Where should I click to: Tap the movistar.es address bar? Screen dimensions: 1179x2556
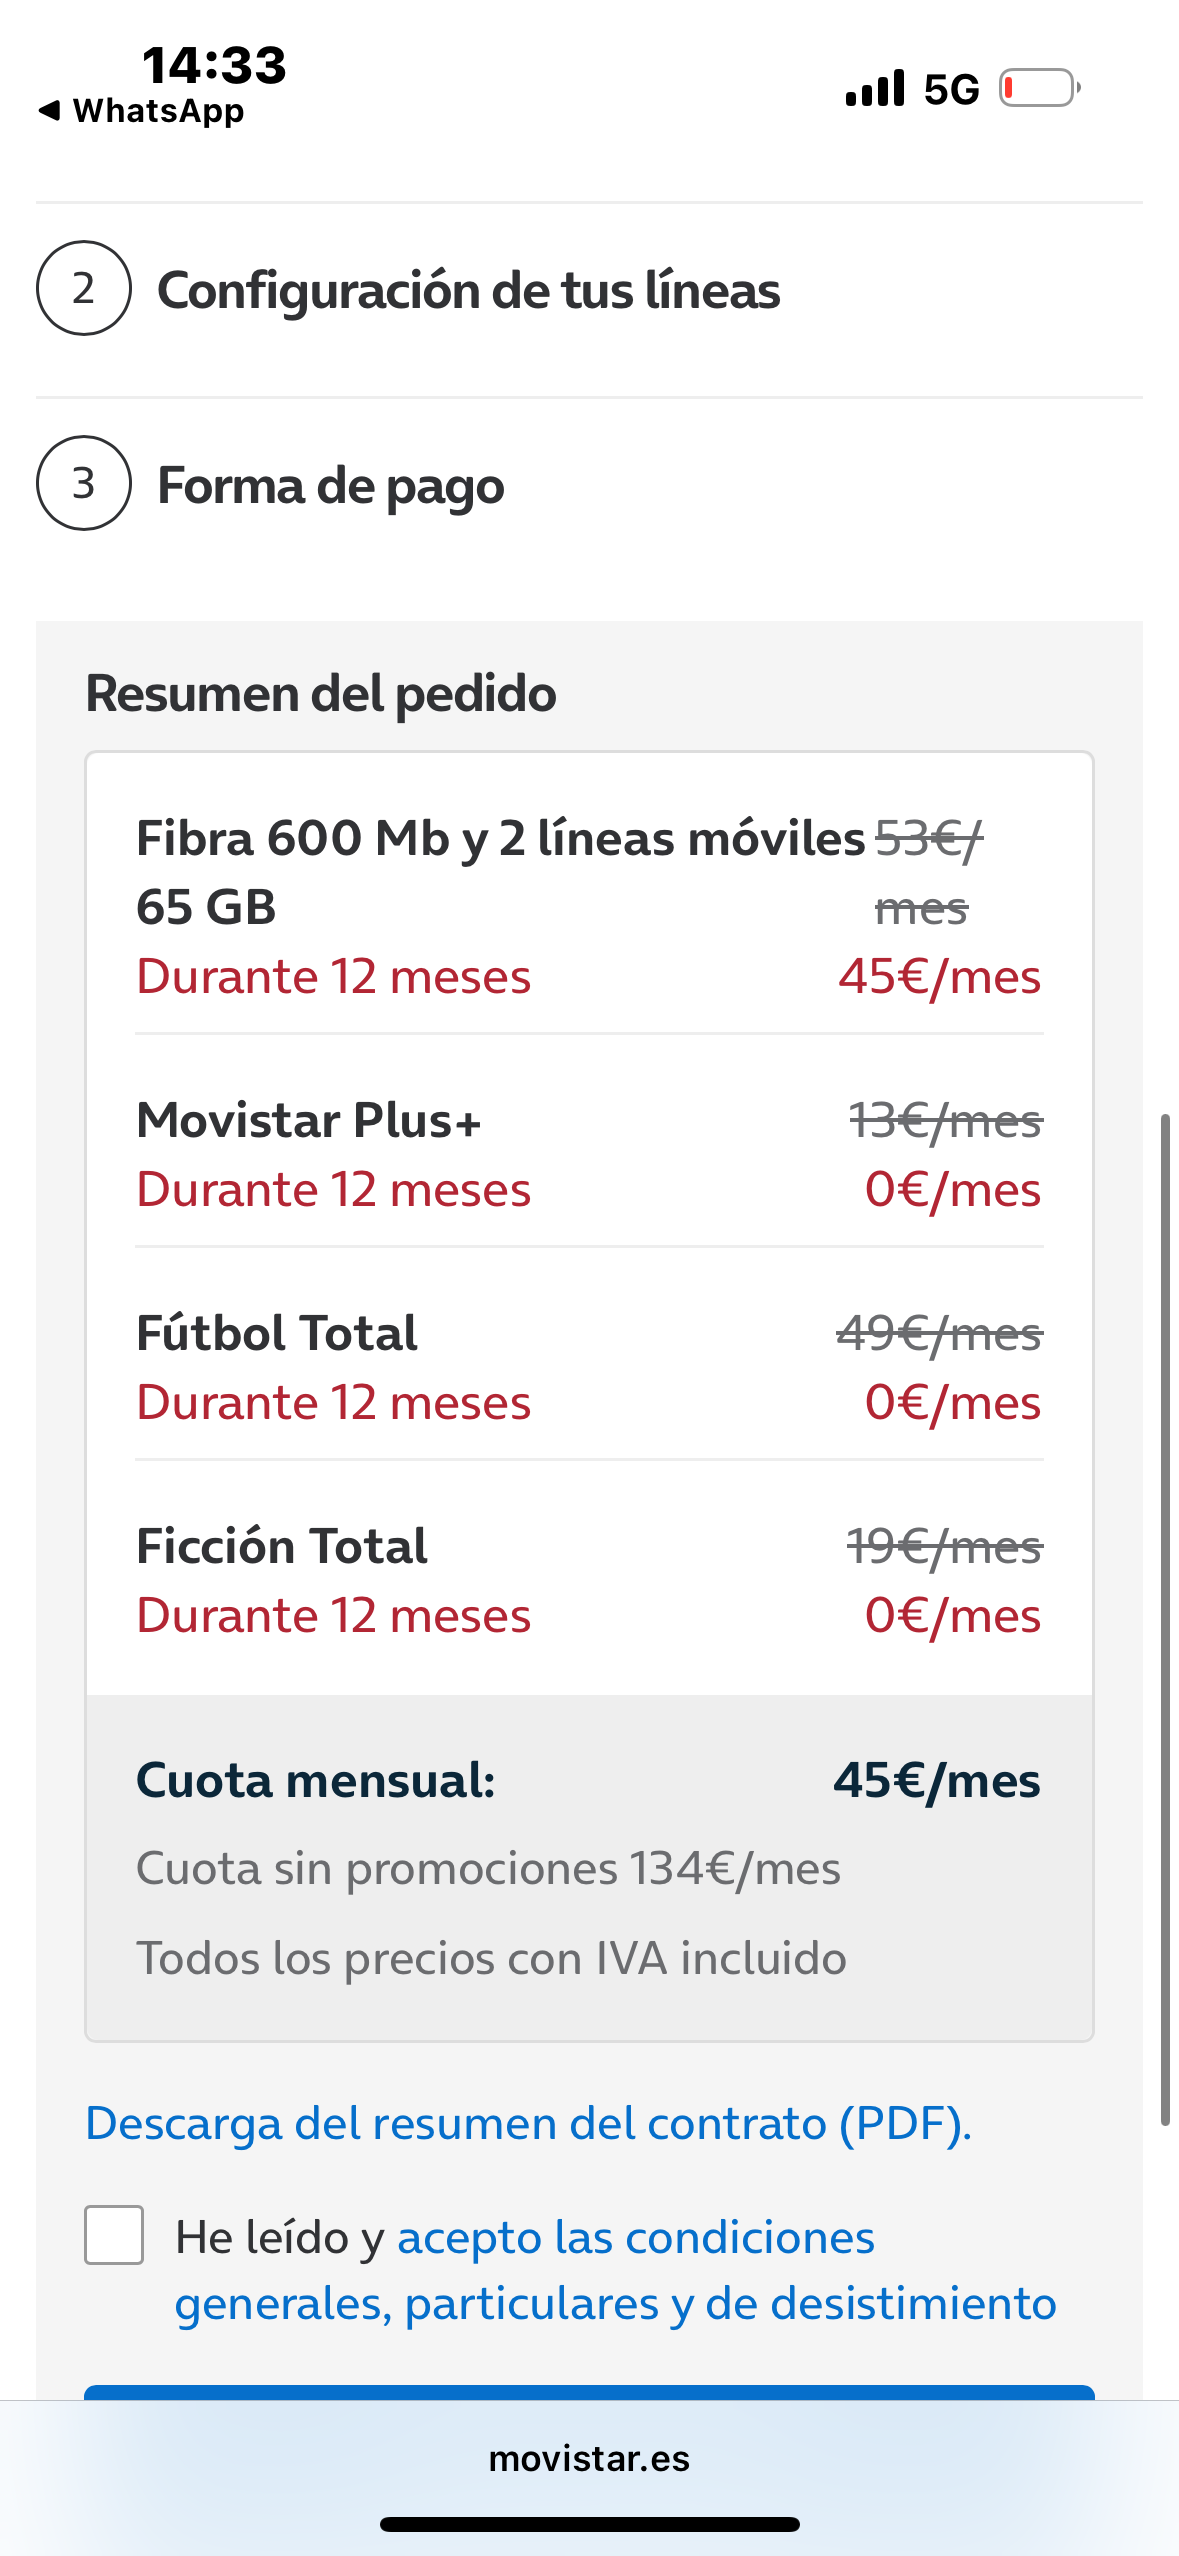pyautogui.click(x=589, y=2458)
